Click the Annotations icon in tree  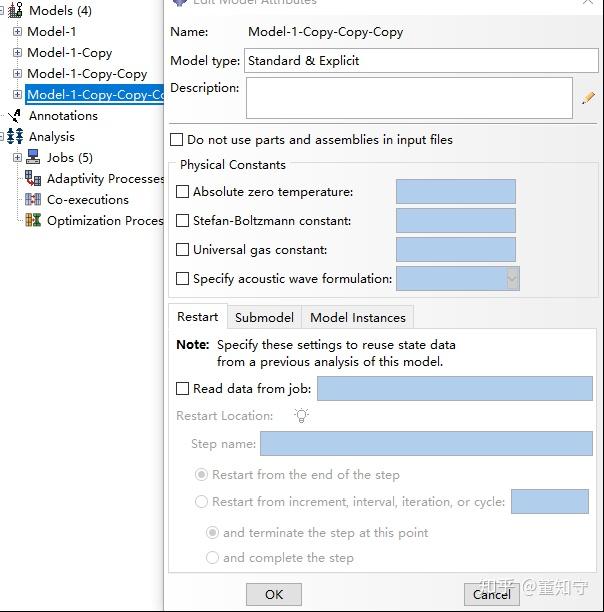click(15, 116)
